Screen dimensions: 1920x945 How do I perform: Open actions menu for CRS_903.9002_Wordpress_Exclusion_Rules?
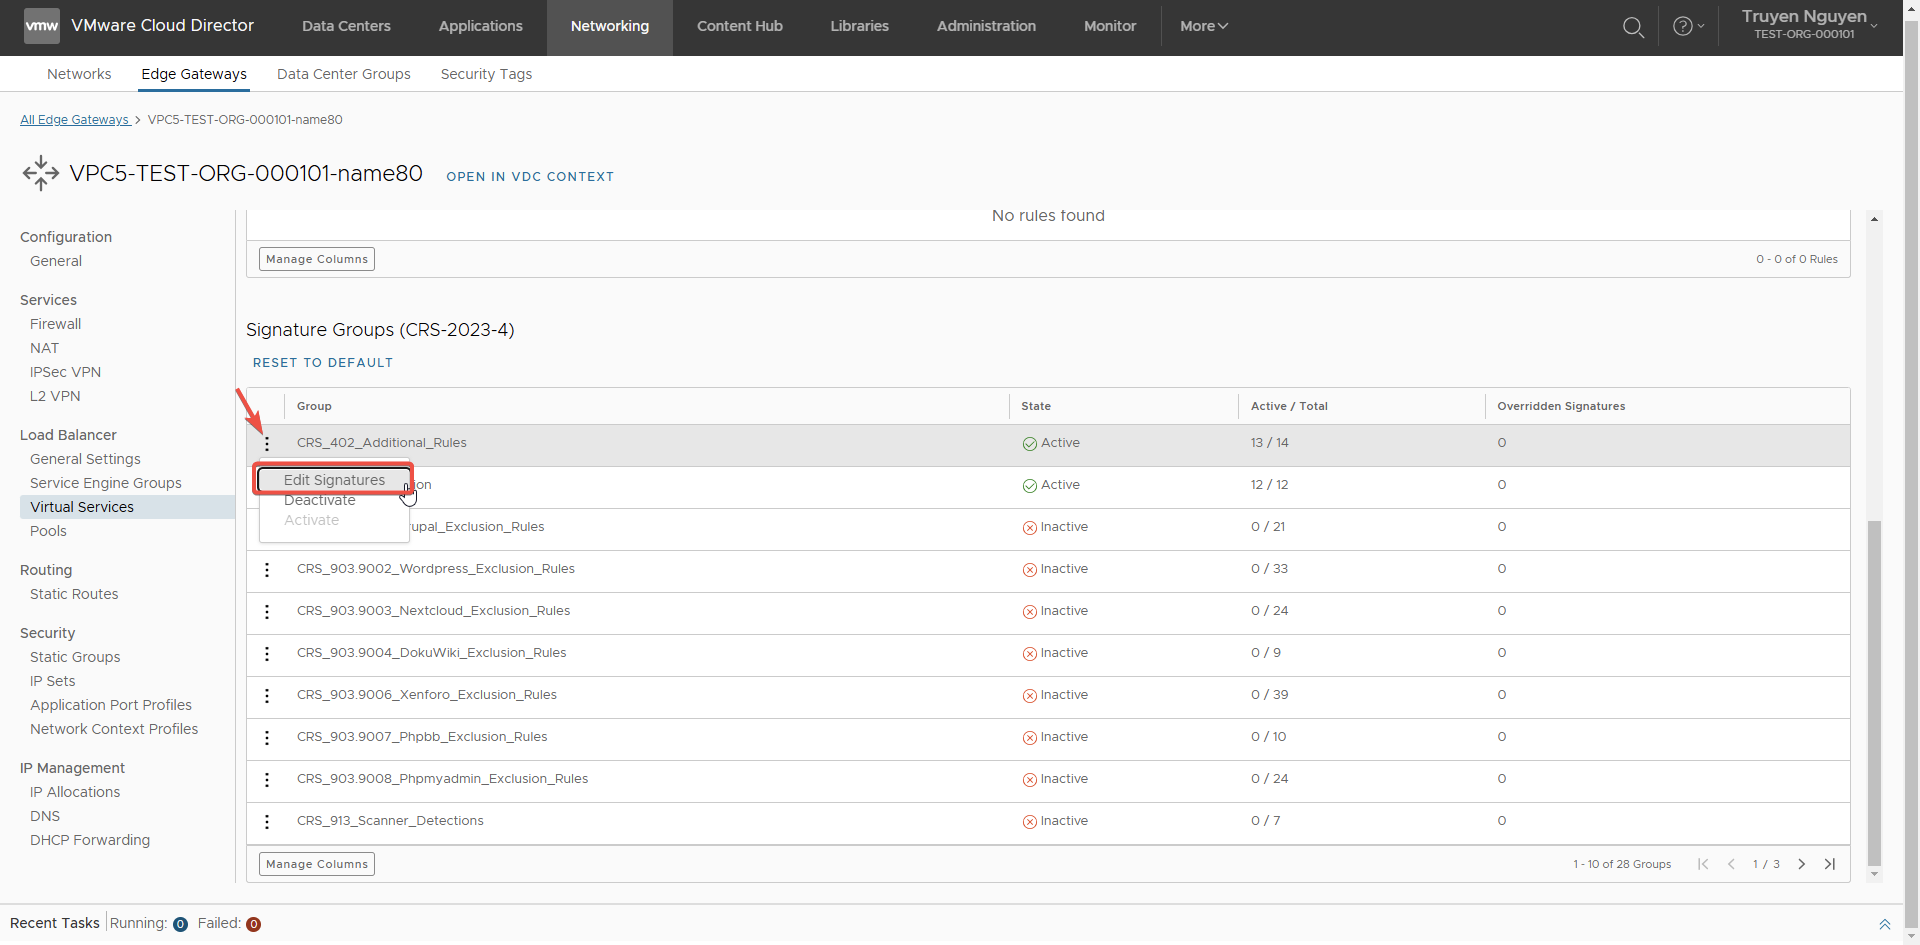(267, 570)
